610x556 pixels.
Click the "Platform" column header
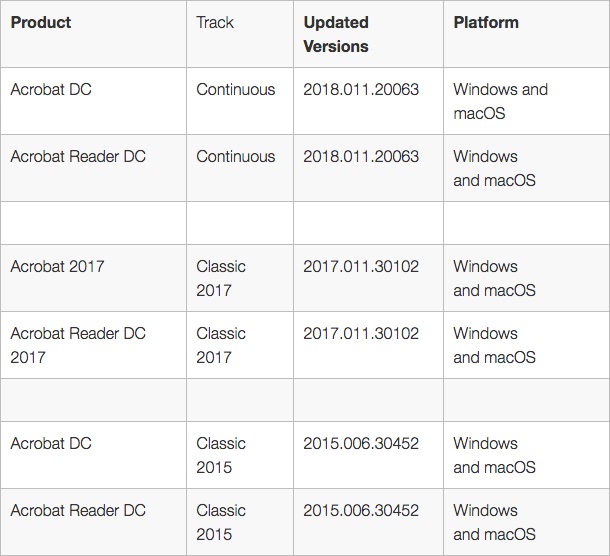(x=486, y=22)
